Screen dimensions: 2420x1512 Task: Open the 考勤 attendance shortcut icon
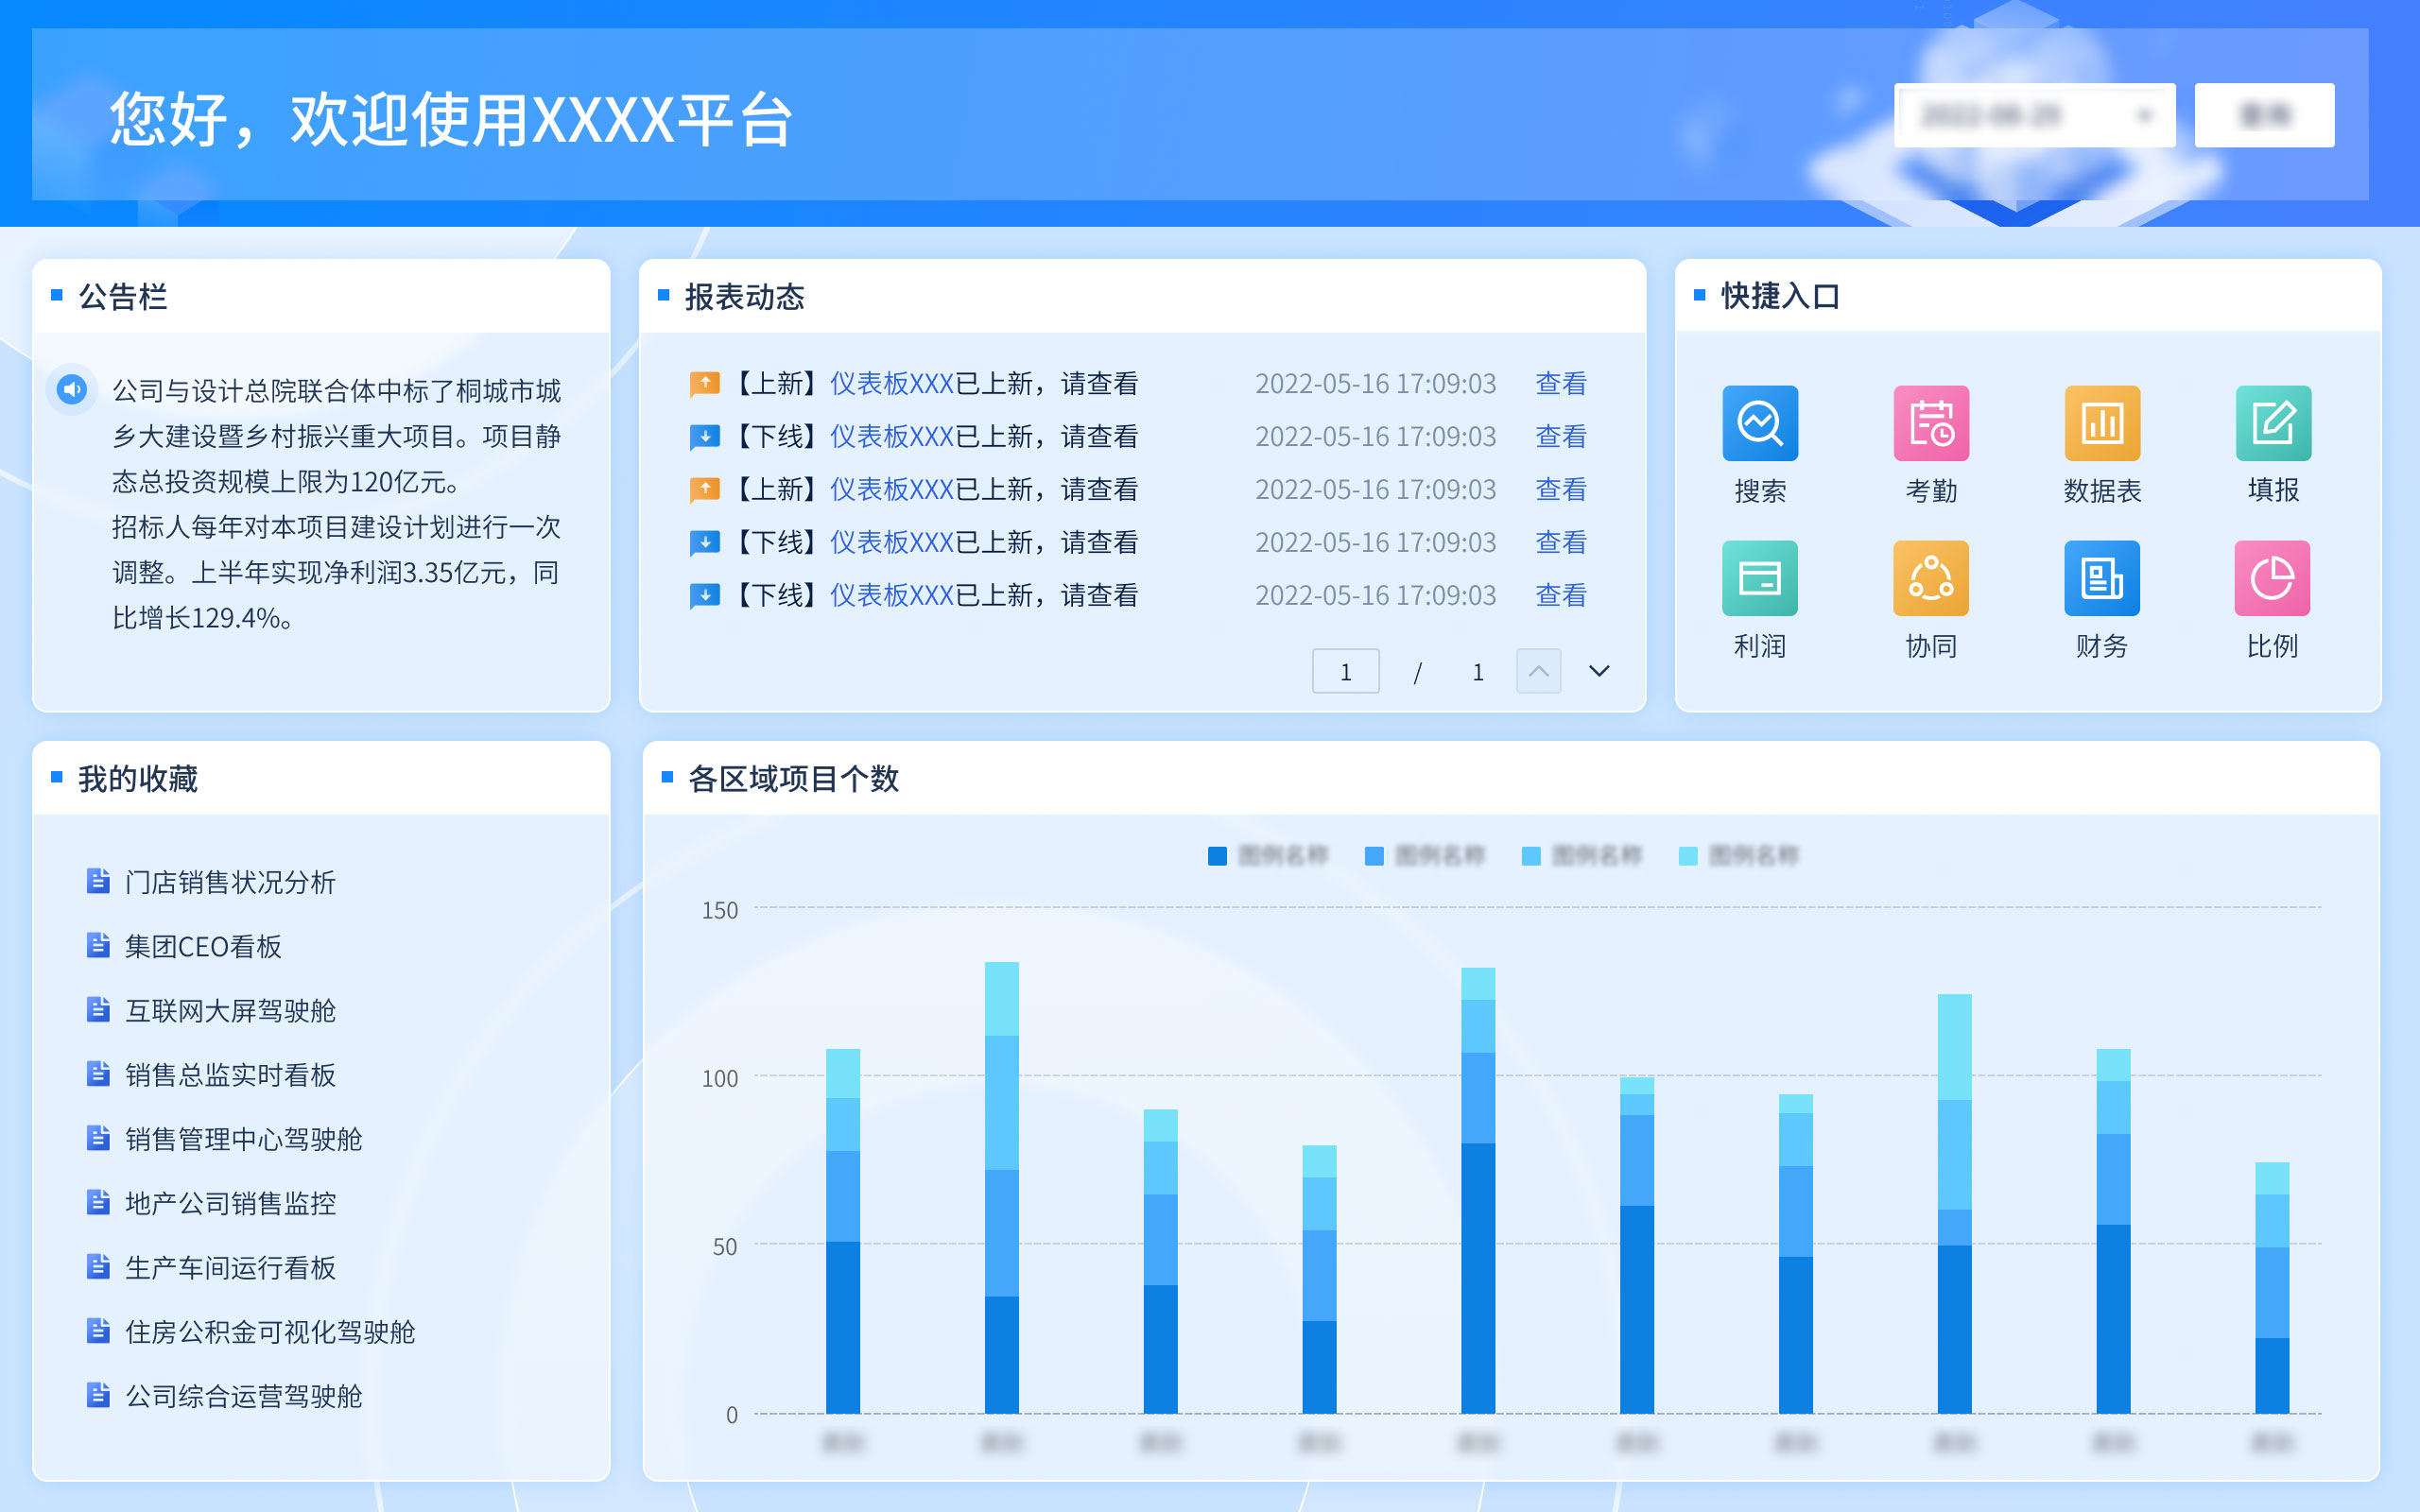1930,423
